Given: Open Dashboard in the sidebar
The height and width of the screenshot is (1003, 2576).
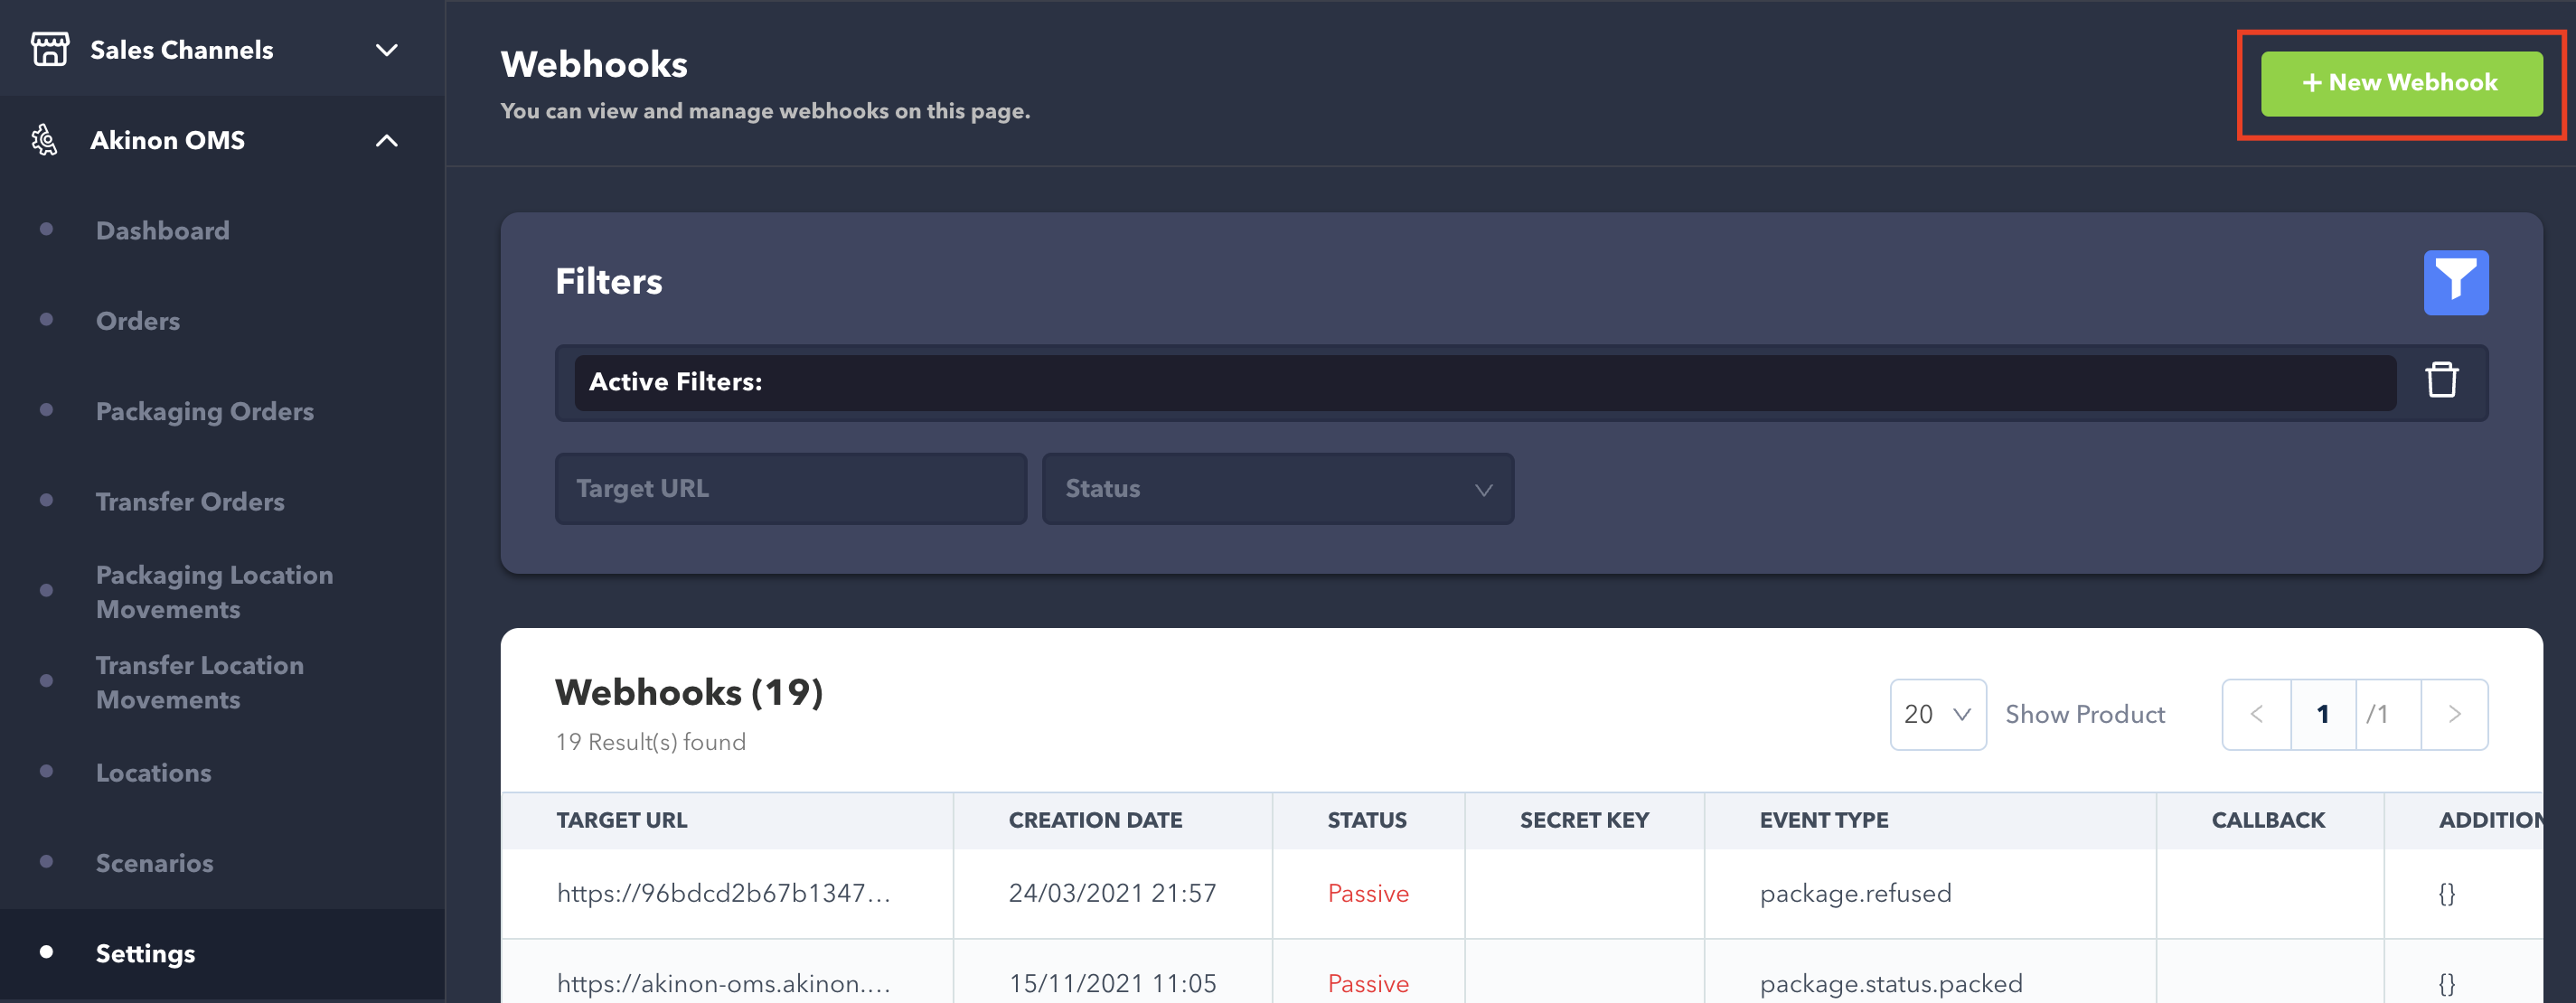Looking at the screenshot, I should coord(162,231).
